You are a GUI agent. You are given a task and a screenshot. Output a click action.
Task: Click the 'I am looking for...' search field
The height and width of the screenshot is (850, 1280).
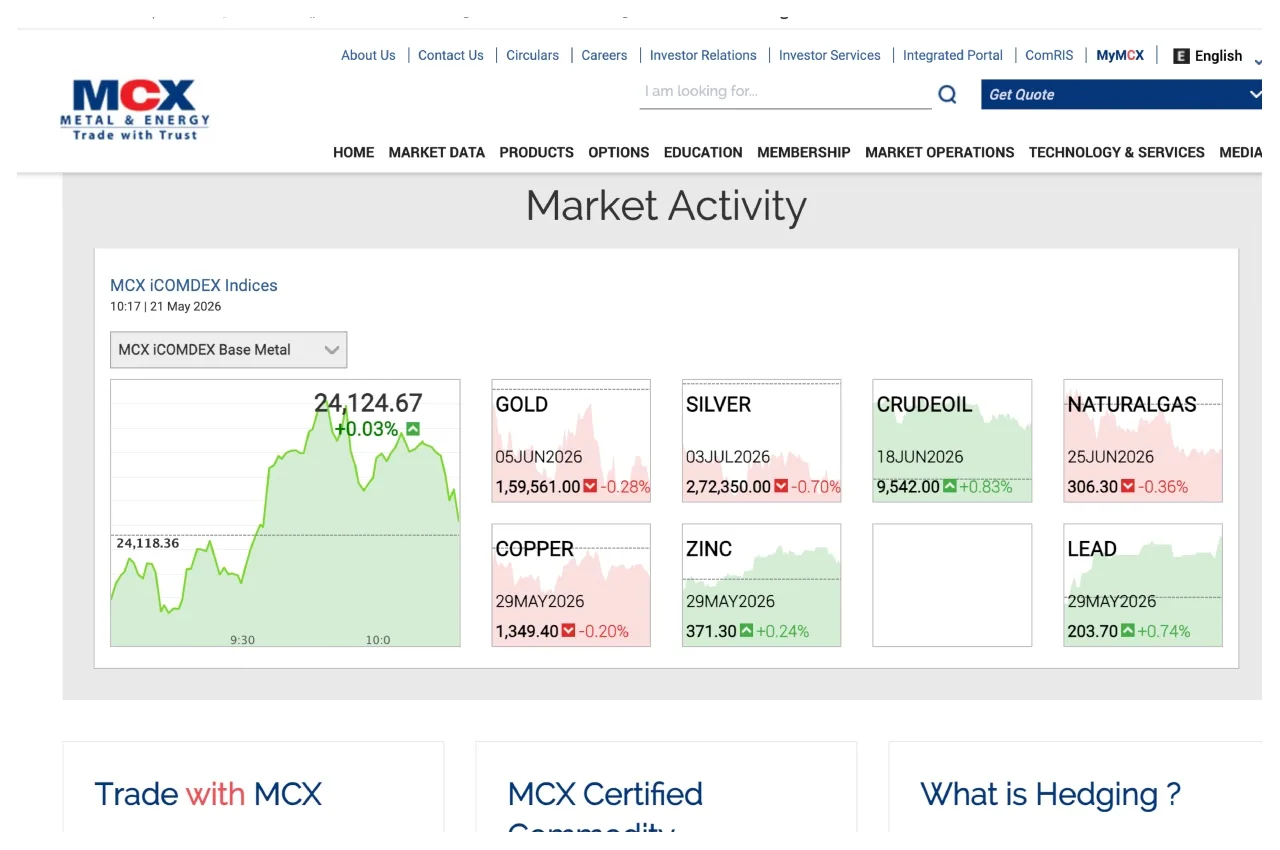coord(785,92)
